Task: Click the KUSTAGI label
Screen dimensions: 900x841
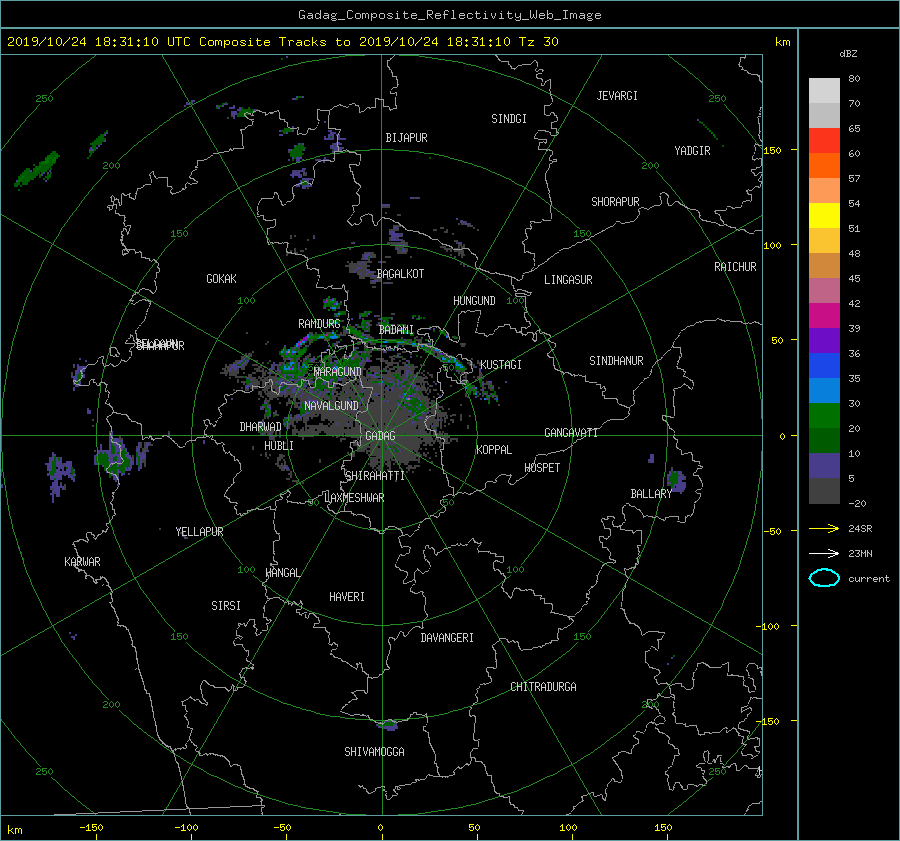Action: coord(501,365)
